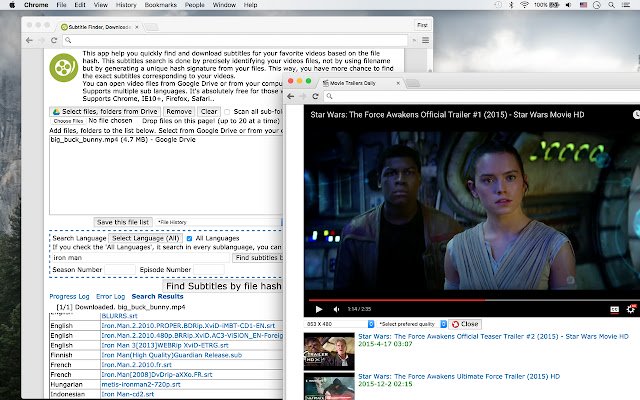
Task: Click the volume icon in menu bar
Action: tap(569, 5)
